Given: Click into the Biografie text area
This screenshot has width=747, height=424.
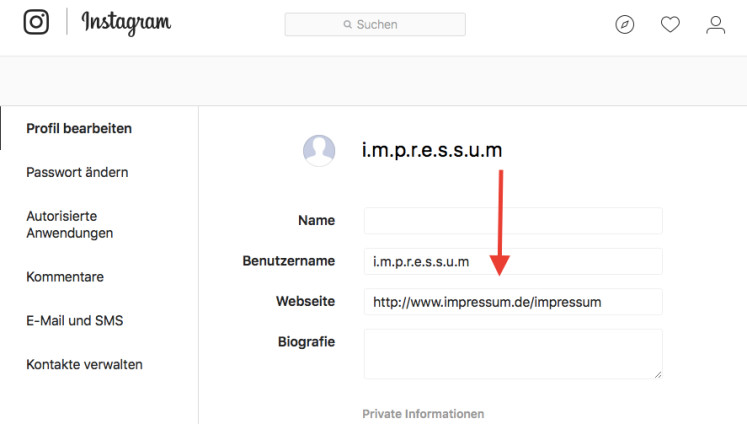Looking at the screenshot, I should (x=513, y=354).
